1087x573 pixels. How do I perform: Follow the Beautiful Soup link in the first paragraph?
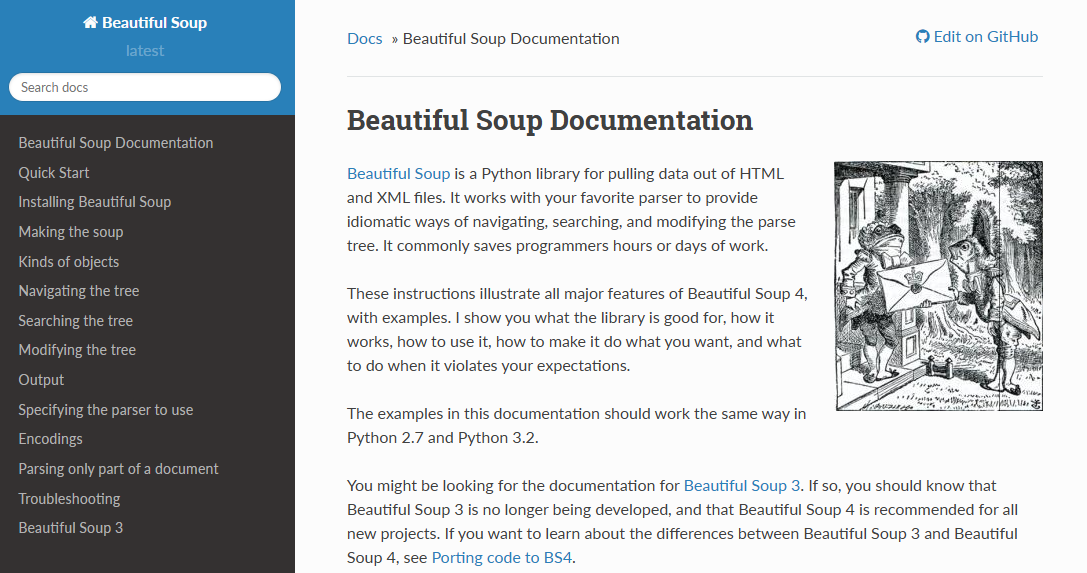tap(399, 173)
